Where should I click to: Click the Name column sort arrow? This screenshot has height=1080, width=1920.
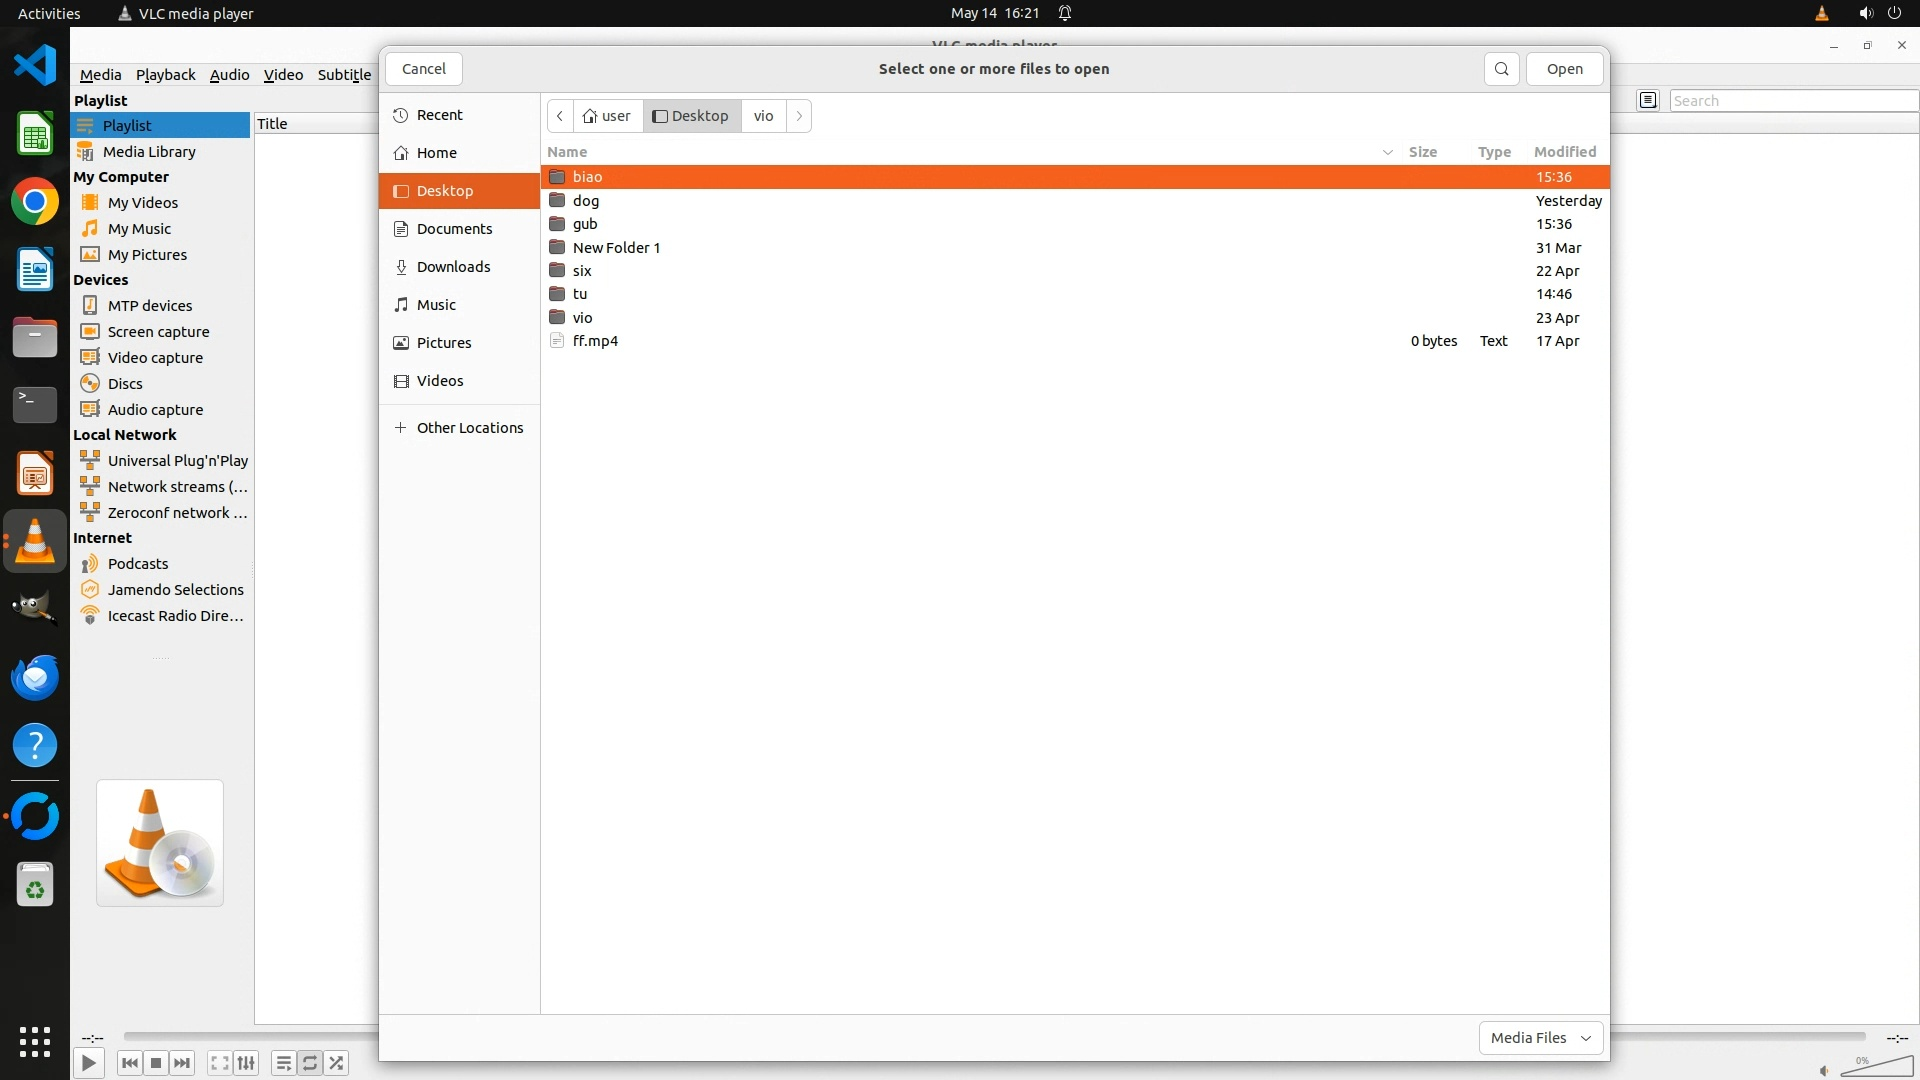(x=1387, y=152)
